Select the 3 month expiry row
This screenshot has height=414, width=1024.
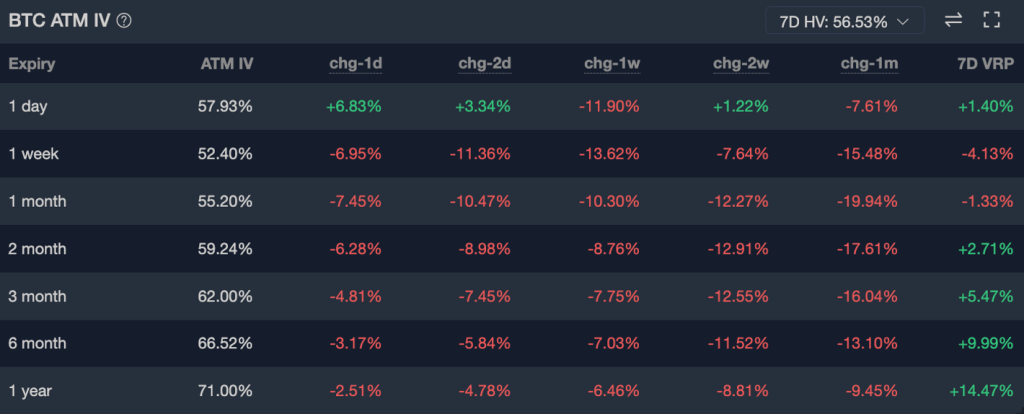pos(38,296)
